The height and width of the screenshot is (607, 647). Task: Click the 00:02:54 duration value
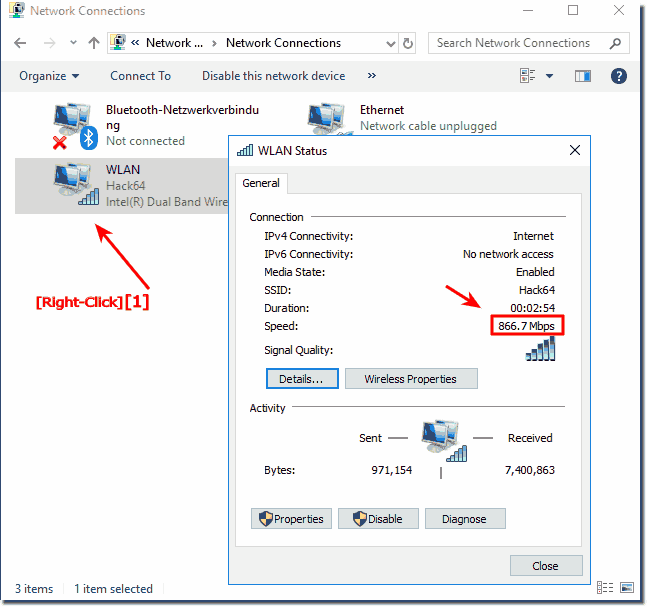click(532, 308)
